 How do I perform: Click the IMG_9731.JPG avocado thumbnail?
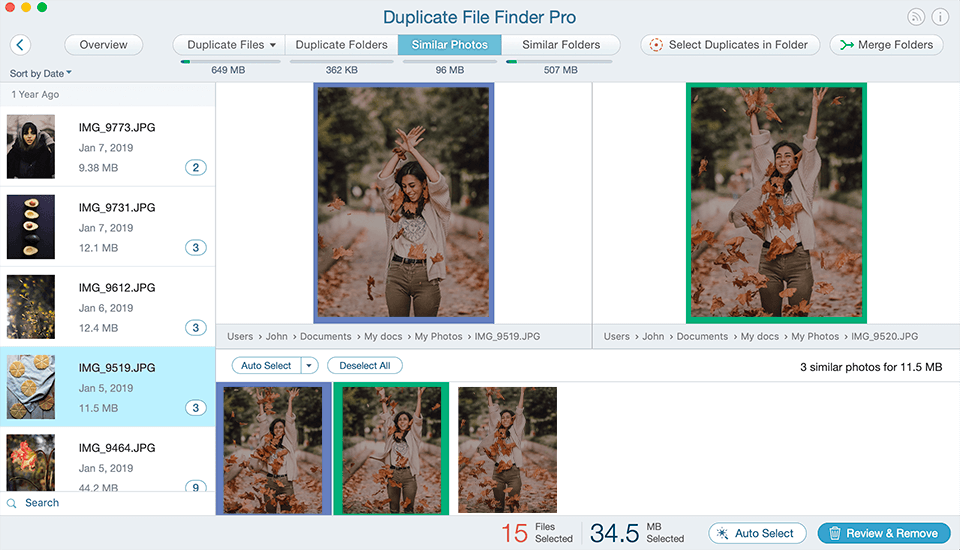tap(31, 227)
